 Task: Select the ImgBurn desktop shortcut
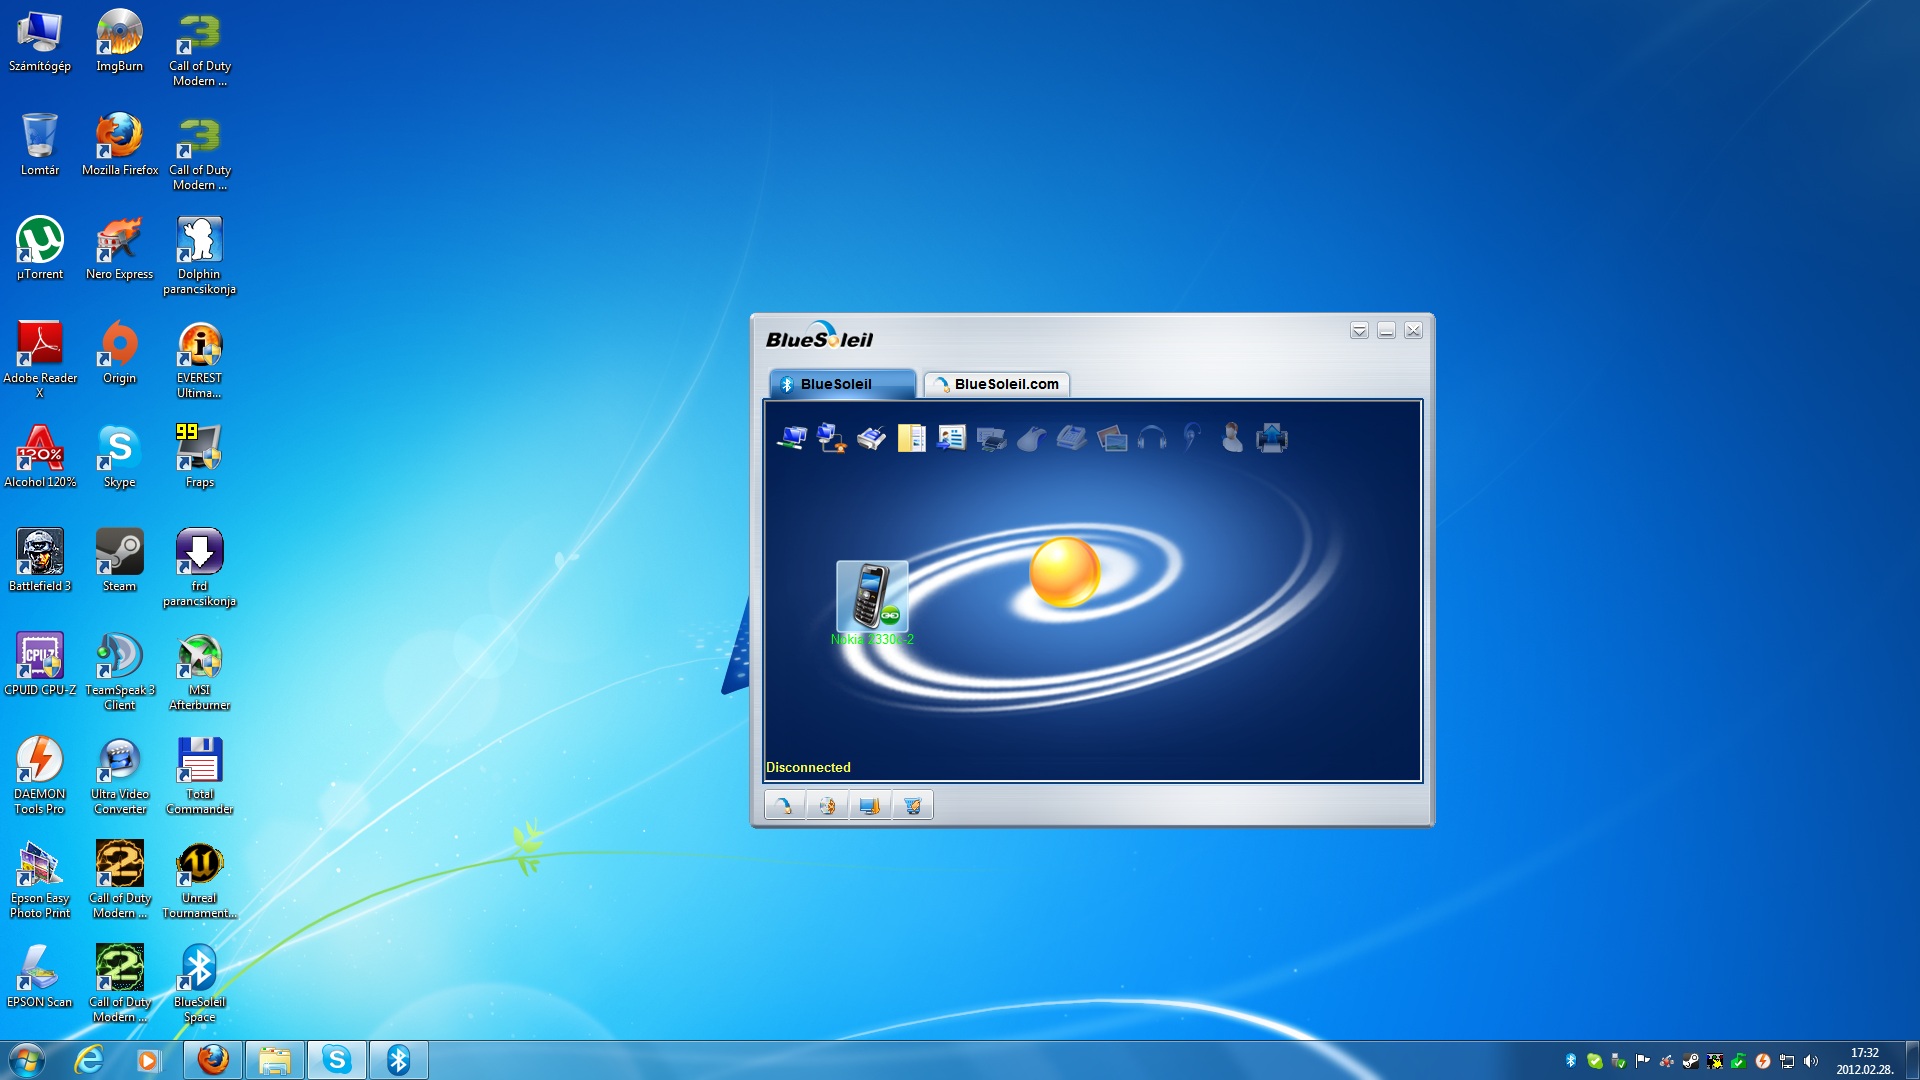[119, 42]
